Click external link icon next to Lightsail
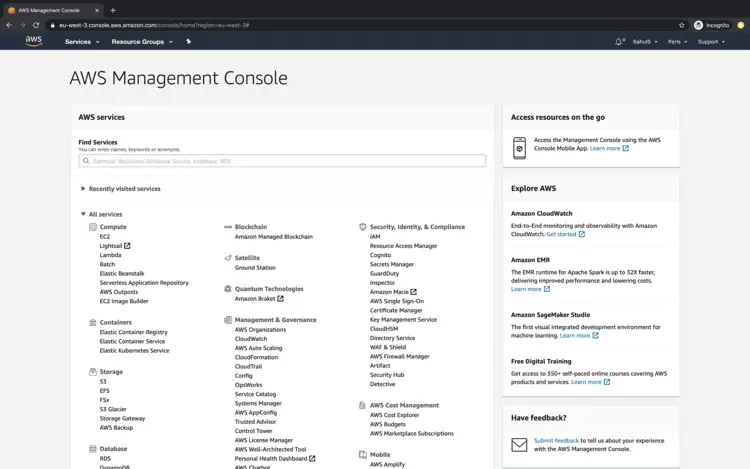Viewport: 750px width, 469px height. [x=127, y=246]
